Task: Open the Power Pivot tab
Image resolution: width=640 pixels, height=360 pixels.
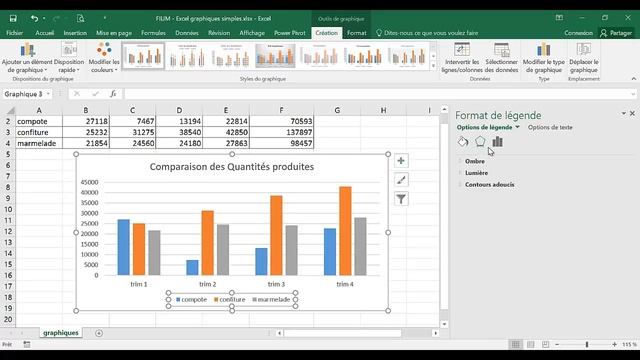Action: (290, 33)
